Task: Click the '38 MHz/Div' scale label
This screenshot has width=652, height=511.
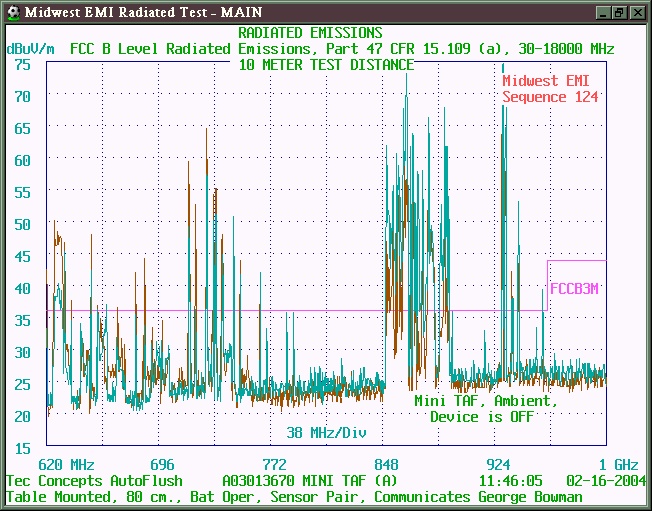Action: click(326, 433)
